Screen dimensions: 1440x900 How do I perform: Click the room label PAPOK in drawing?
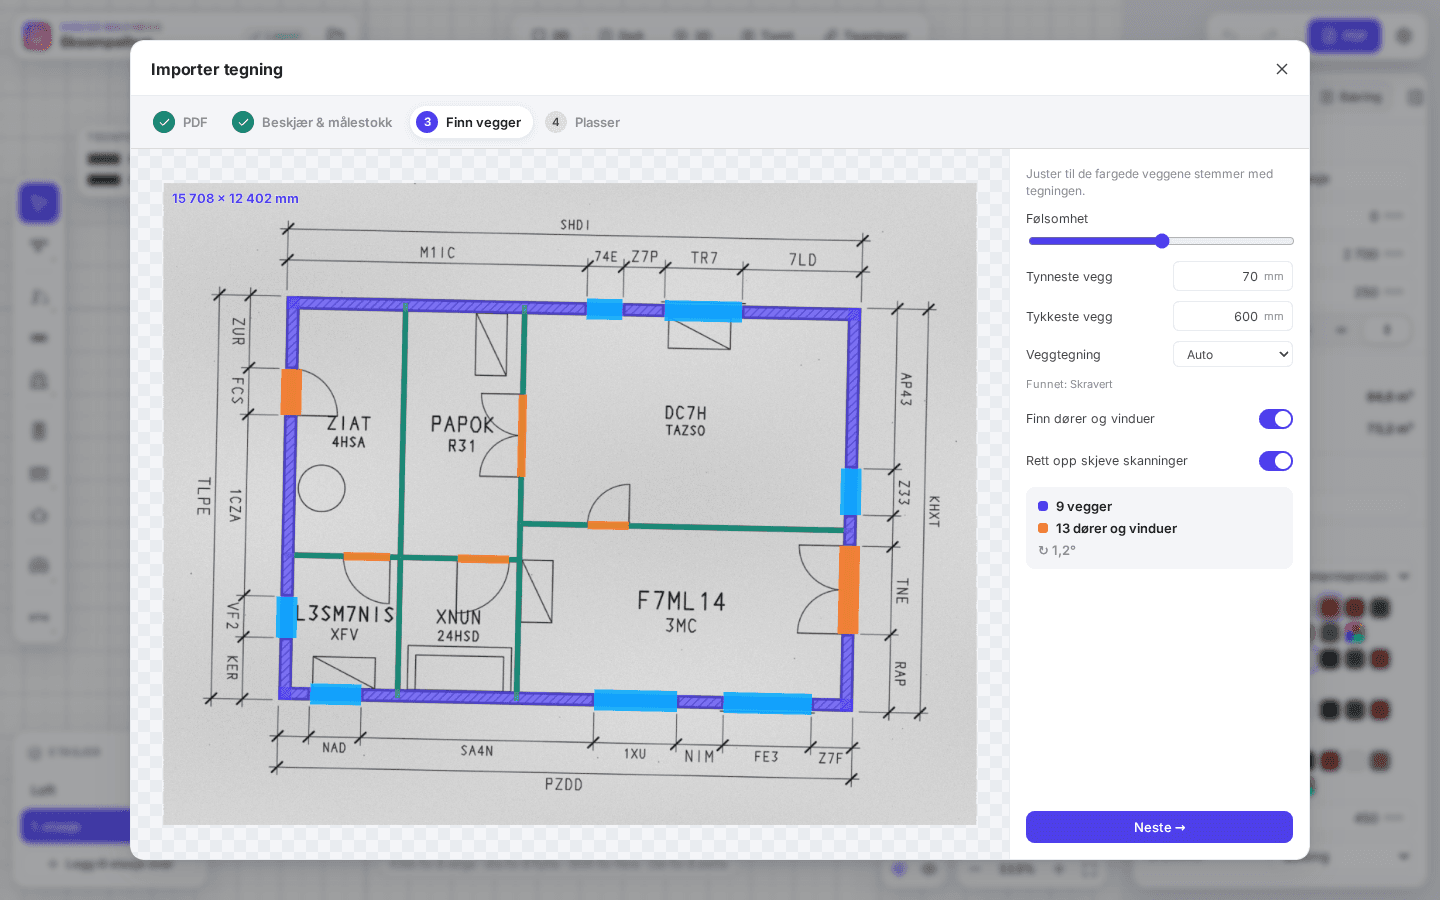pos(462,424)
